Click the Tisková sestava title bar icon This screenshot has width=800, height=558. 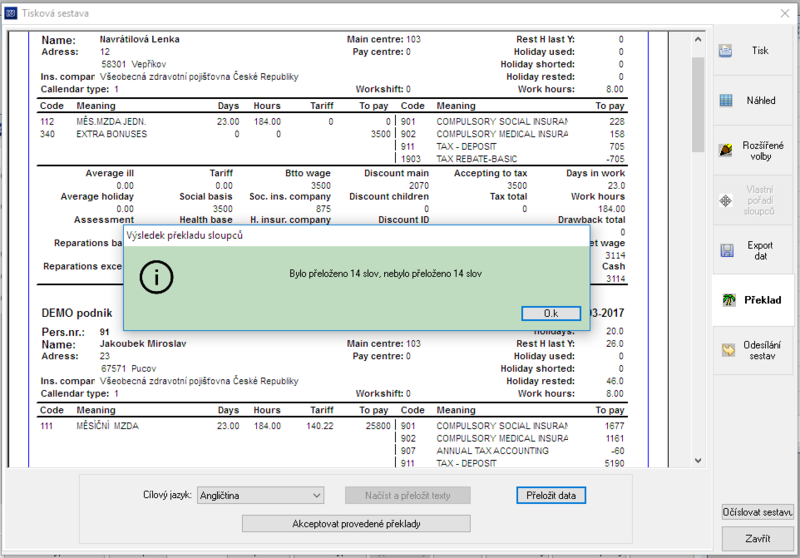tap(11, 13)
